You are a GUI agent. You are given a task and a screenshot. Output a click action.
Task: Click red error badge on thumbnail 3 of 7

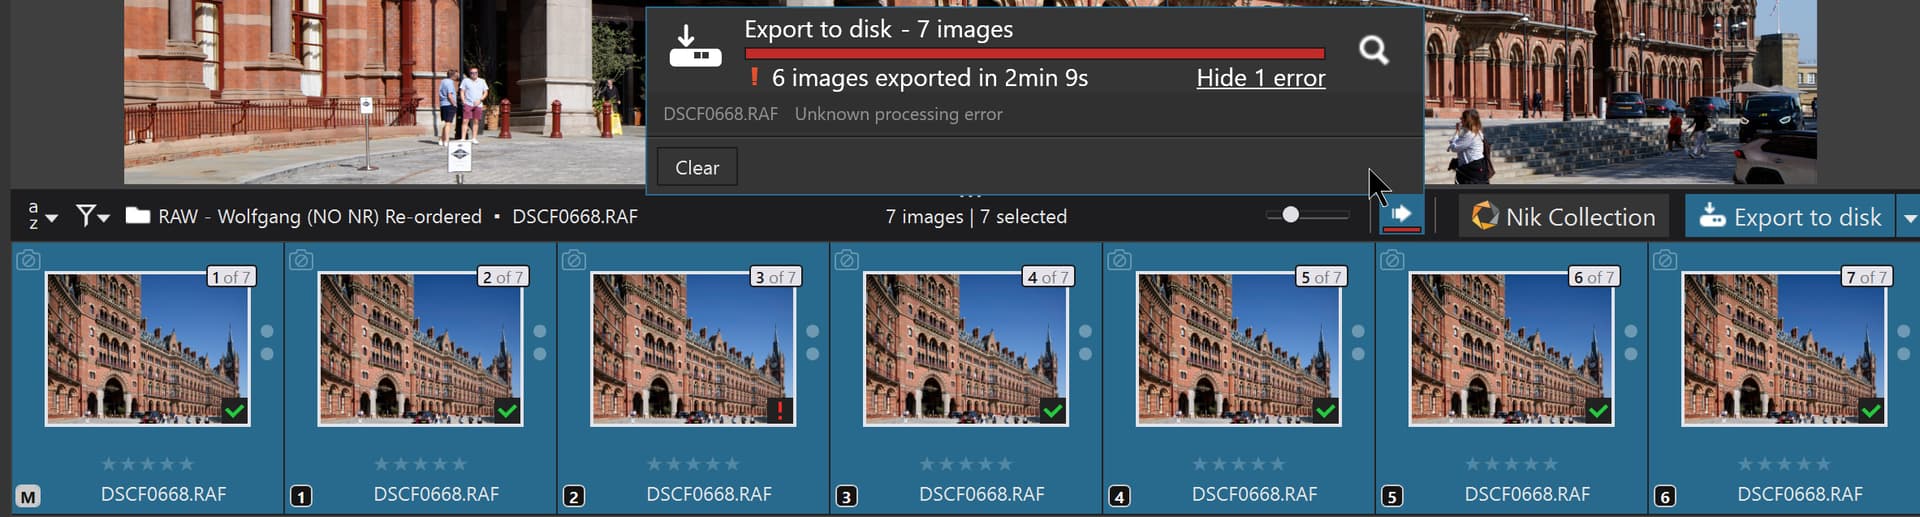coord(780,410)
